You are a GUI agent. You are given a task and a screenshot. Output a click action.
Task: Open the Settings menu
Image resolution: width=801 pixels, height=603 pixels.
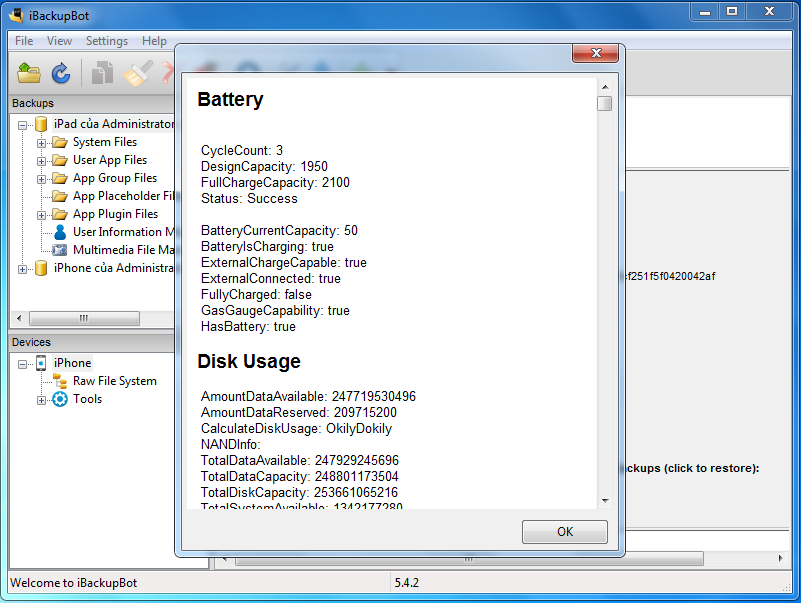[106, 41]
